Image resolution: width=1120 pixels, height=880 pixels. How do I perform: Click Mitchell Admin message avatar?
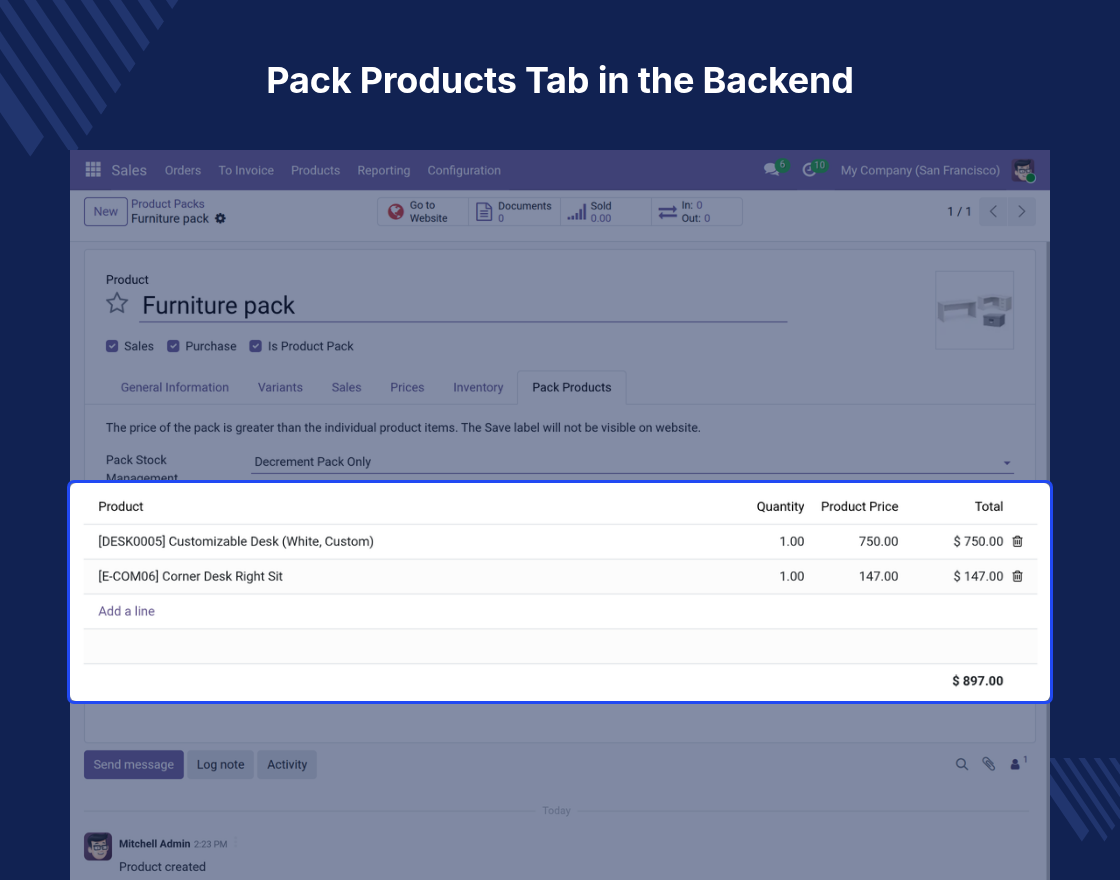tap(98, 846)
